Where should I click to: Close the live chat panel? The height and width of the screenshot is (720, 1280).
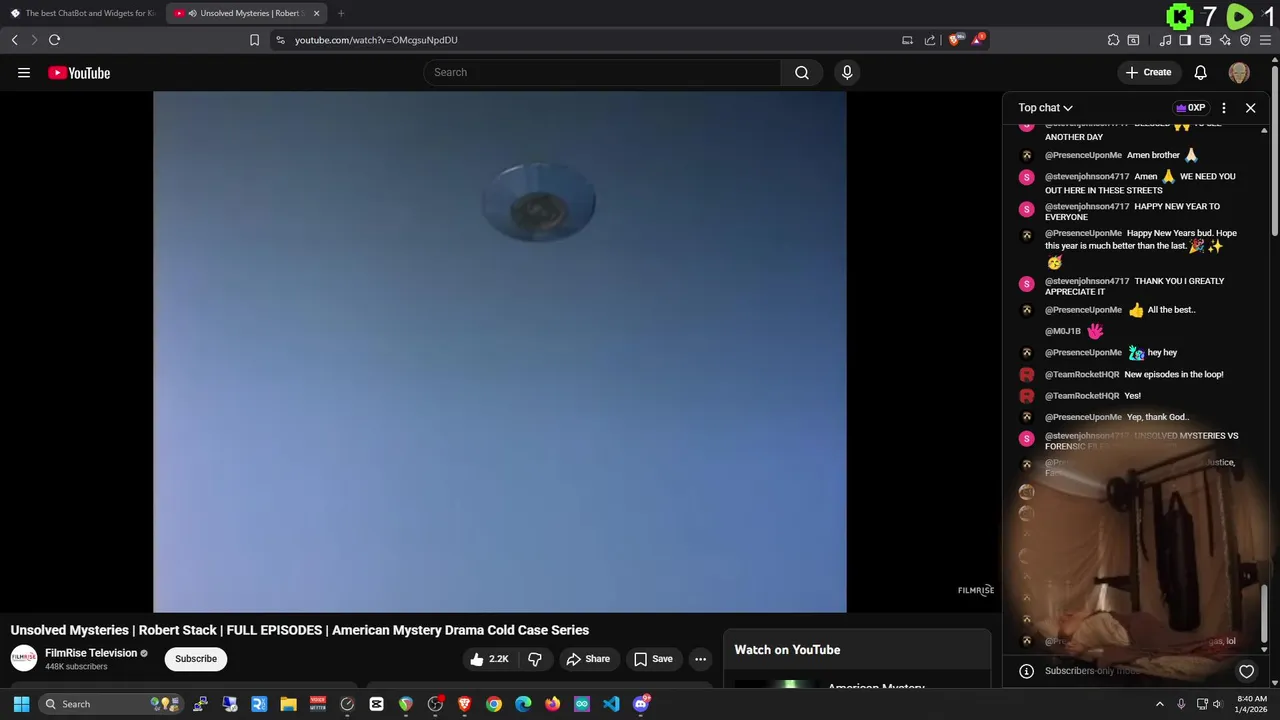(1250, 108)
